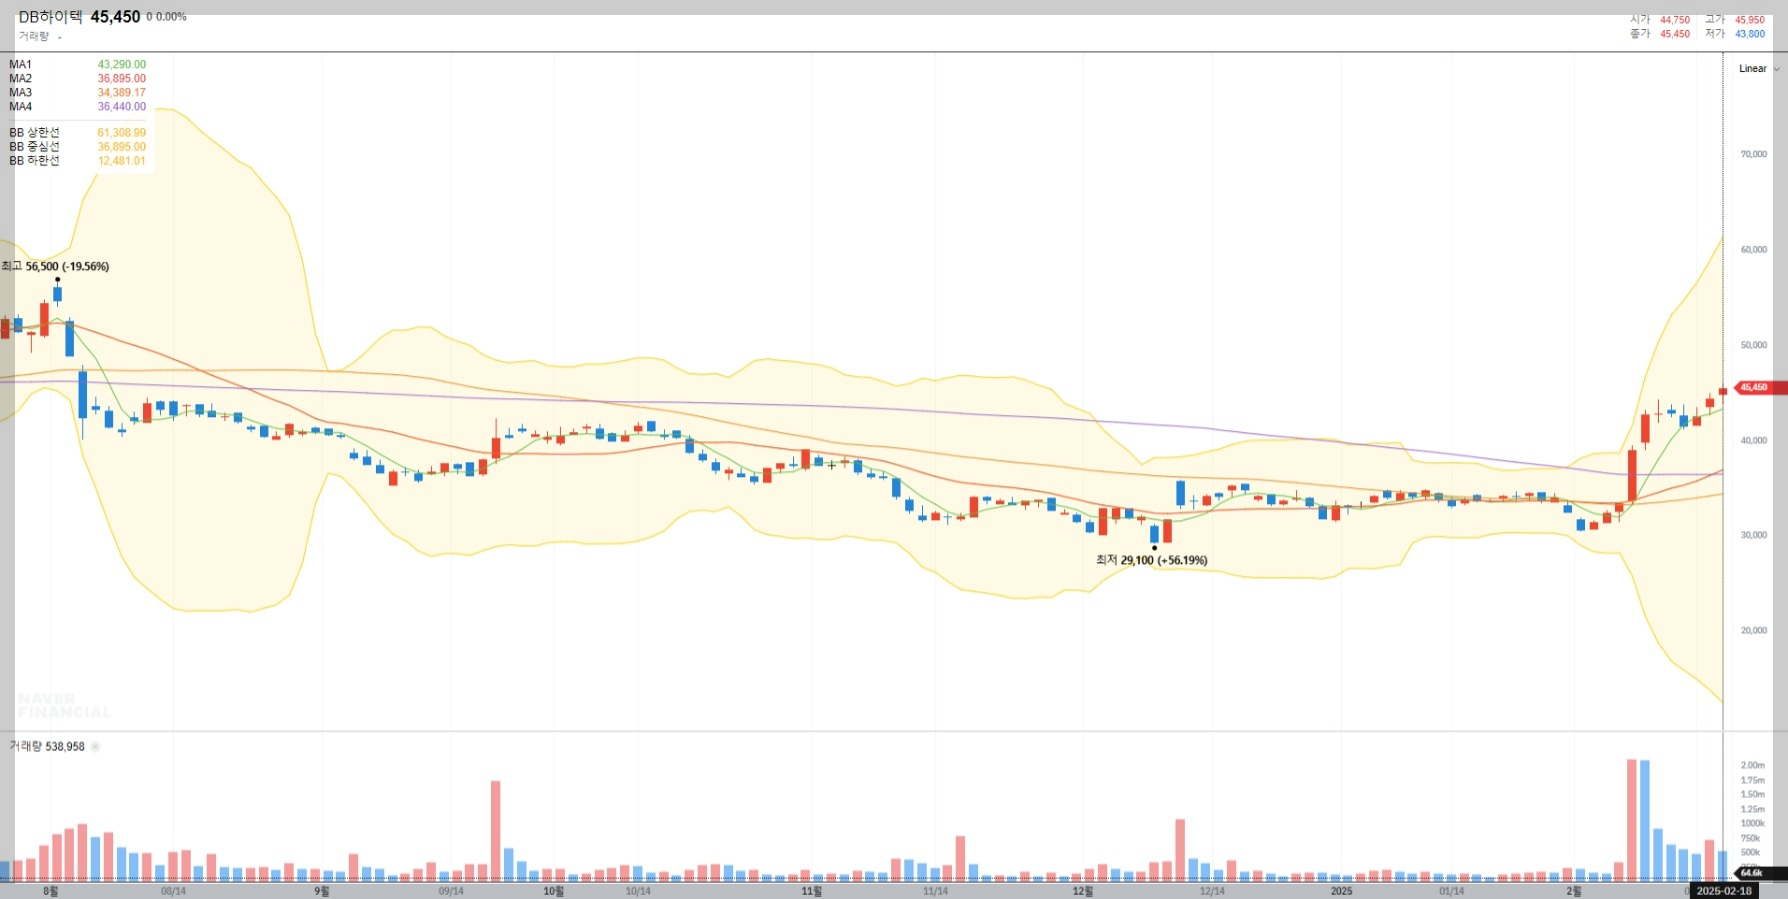Screen dimensions: 1788x899
Task: Click the 11월 label on the time axis
Action: (x=811, y=891)
